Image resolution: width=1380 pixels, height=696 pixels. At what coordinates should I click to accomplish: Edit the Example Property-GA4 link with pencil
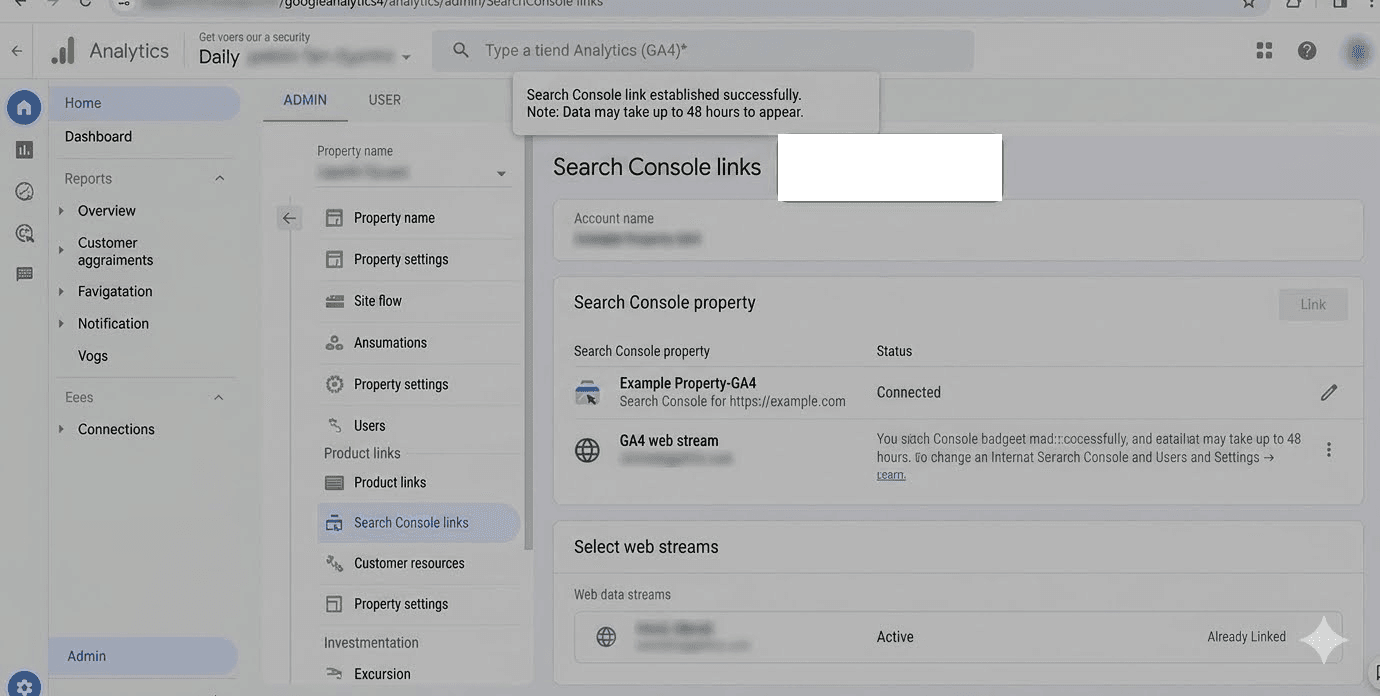1328,393
